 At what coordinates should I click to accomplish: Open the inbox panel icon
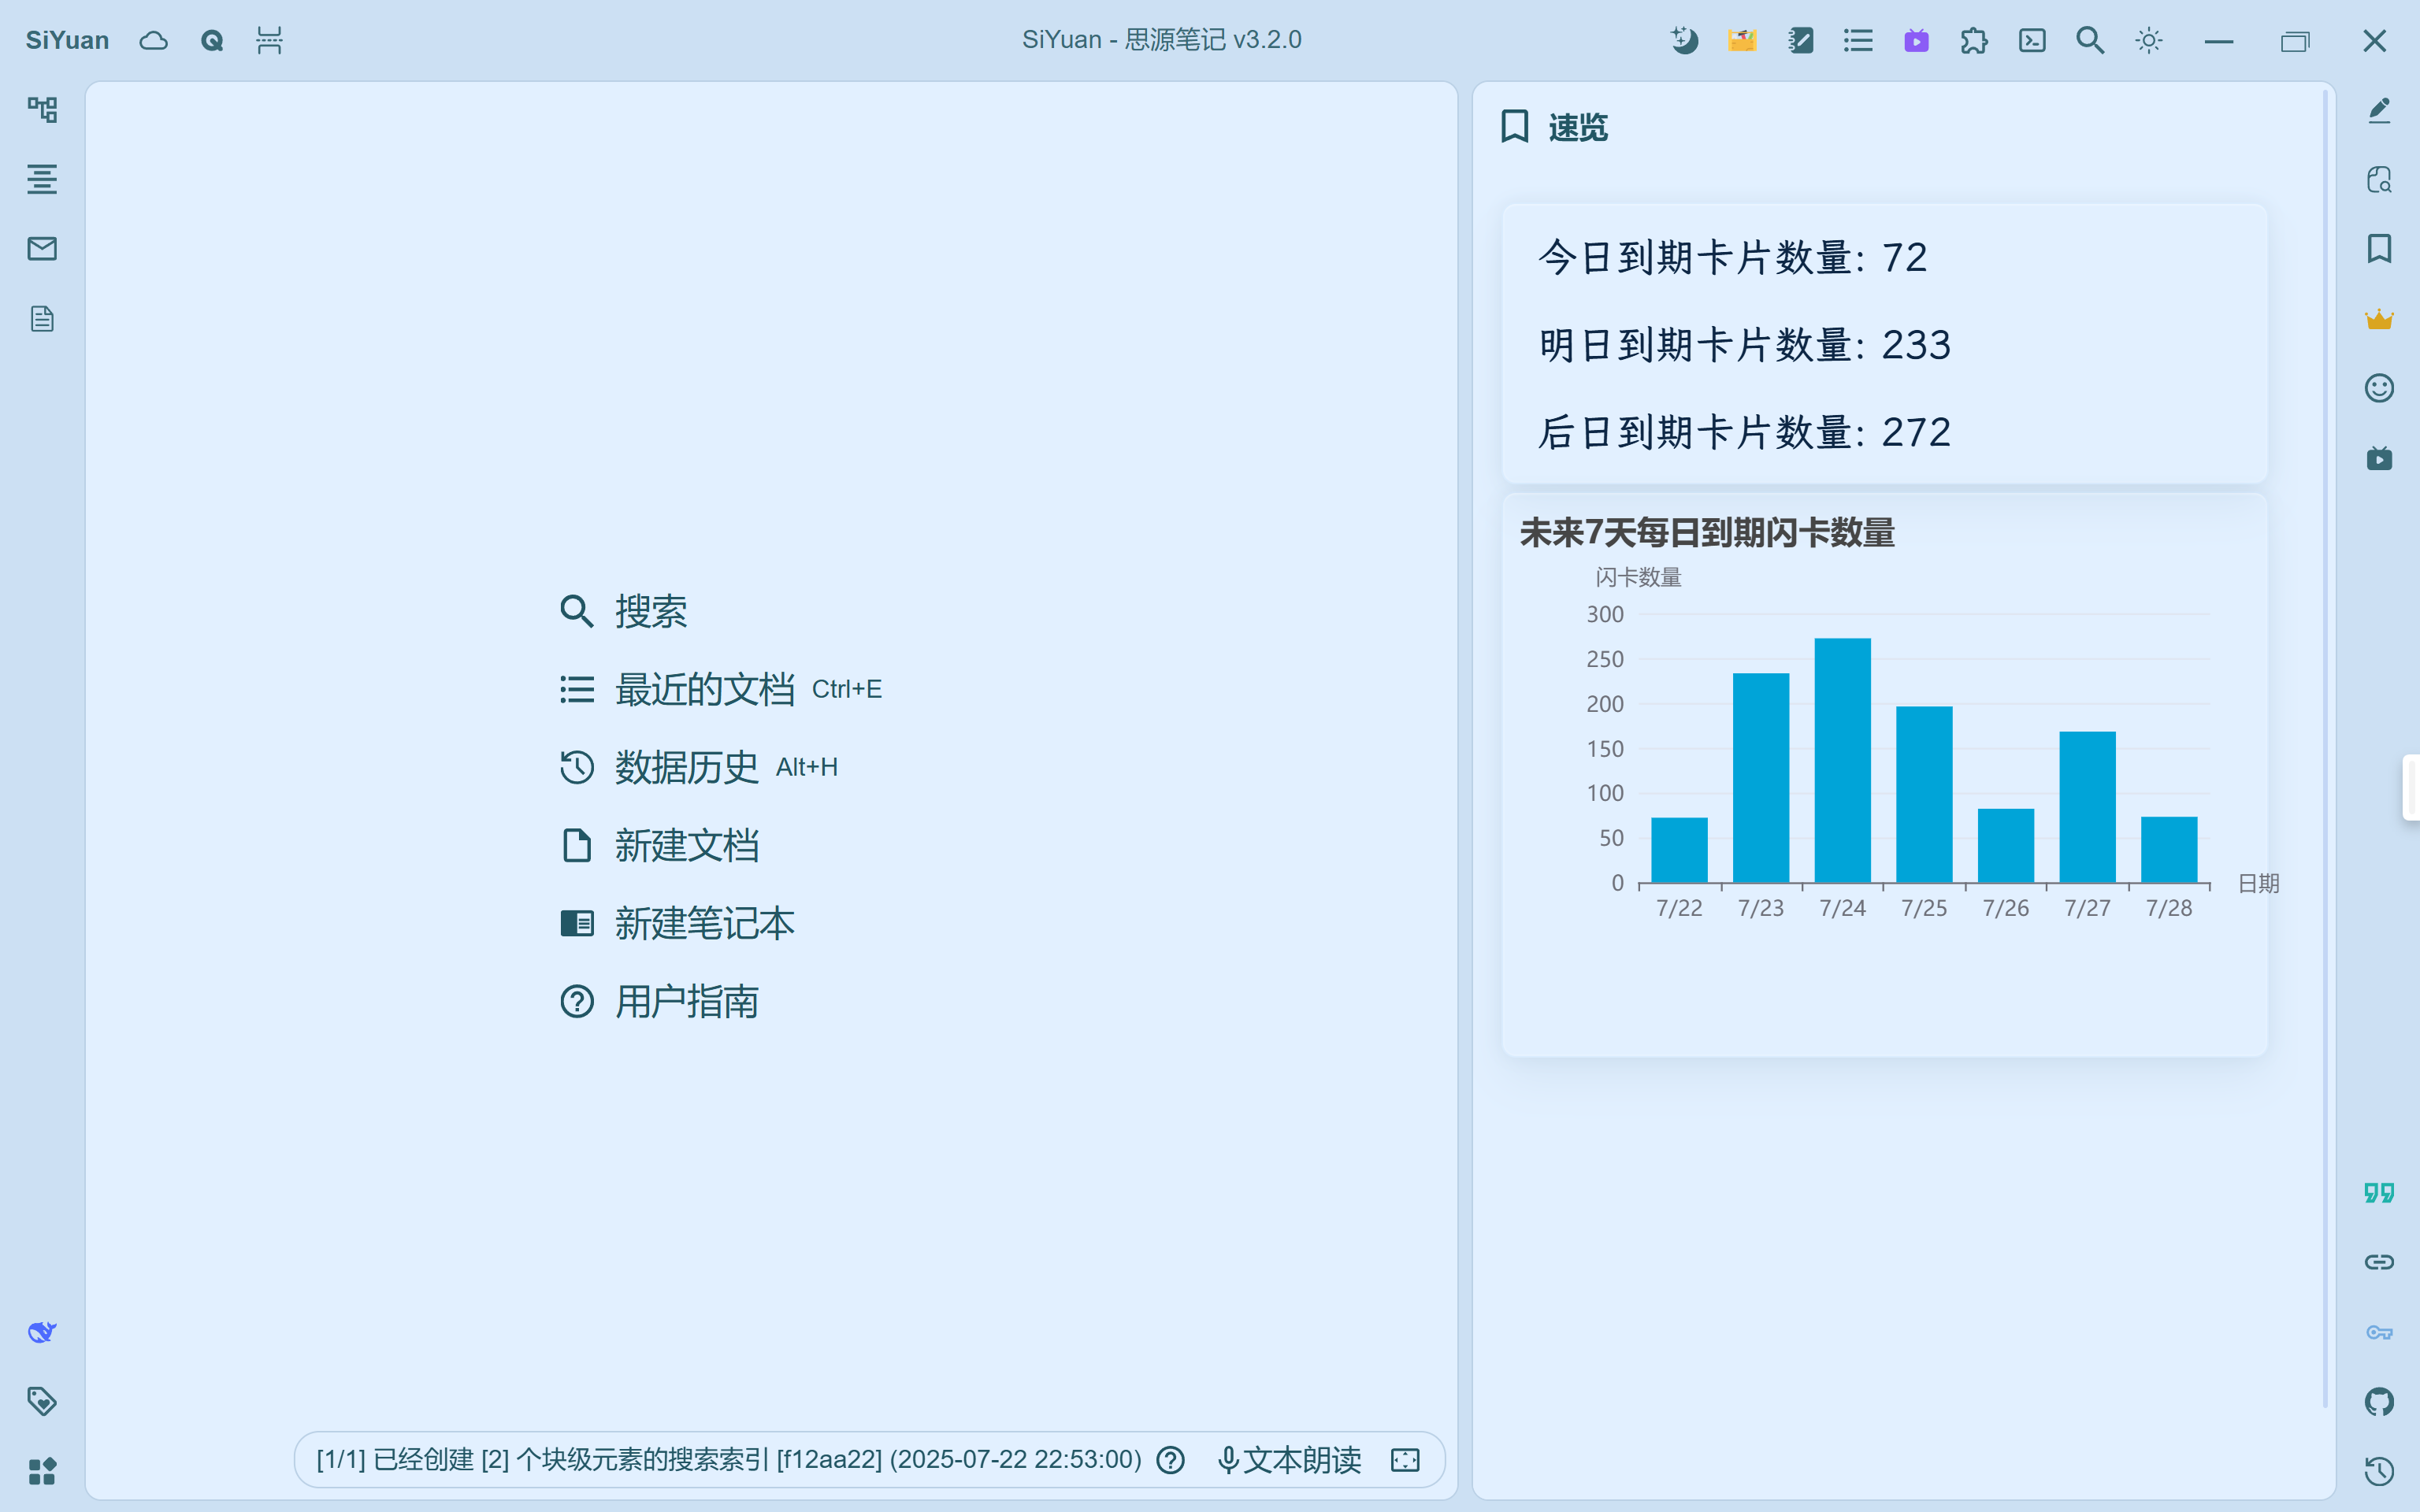pos(42,249)
